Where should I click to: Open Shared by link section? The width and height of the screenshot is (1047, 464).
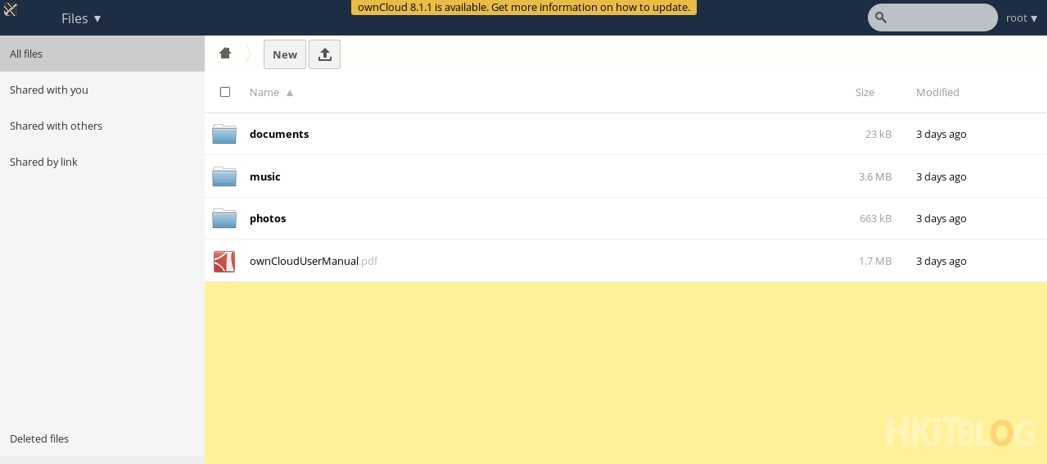(x=44, y=162)
